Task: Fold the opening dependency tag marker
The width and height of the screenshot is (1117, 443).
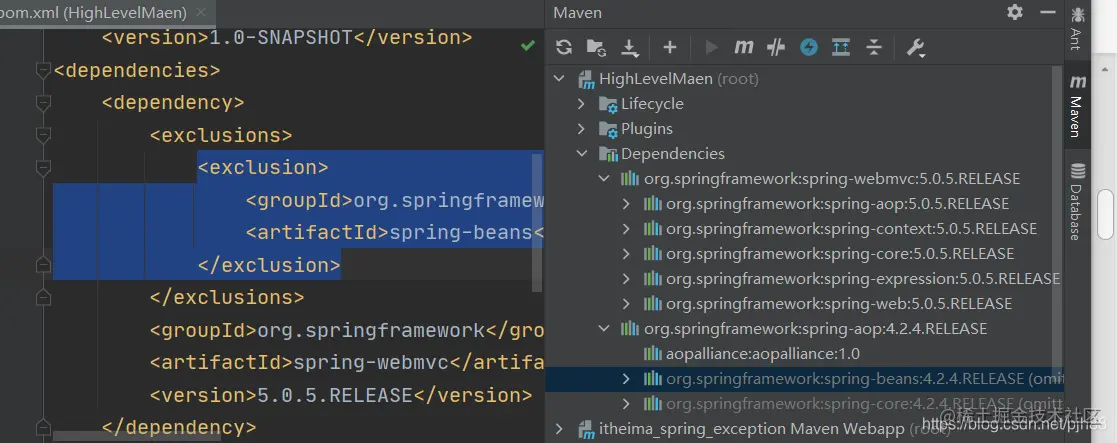Action: (43, 103)
